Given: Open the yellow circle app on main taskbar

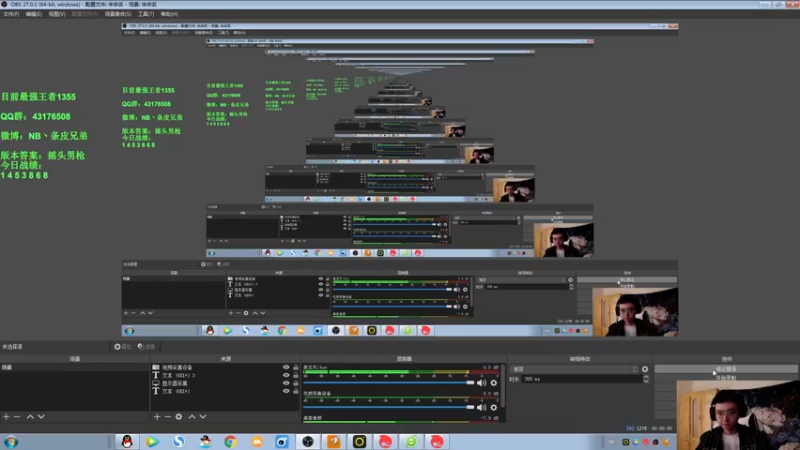Looking at the screenshot, I should coord(359,442).
